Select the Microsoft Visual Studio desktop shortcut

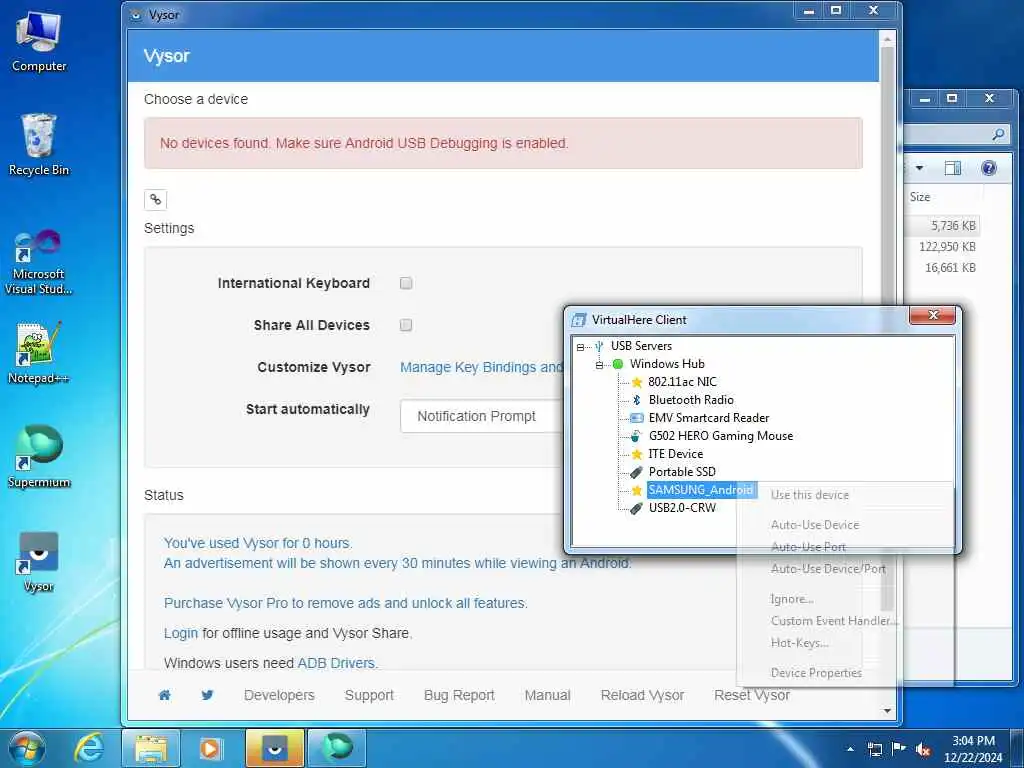point(39,262)
